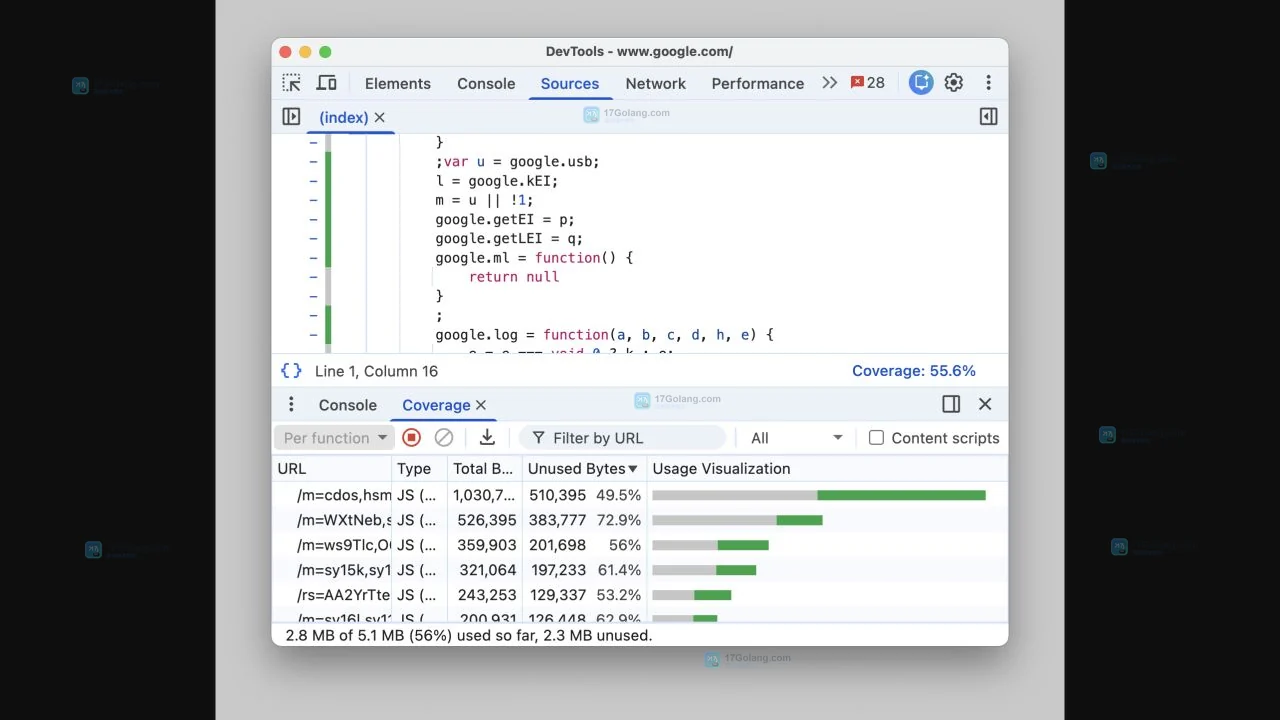Viewport: 1280px width, 720px height.
Task: Sort by Unused Bytes column header
Action: [x=585, y=468]
